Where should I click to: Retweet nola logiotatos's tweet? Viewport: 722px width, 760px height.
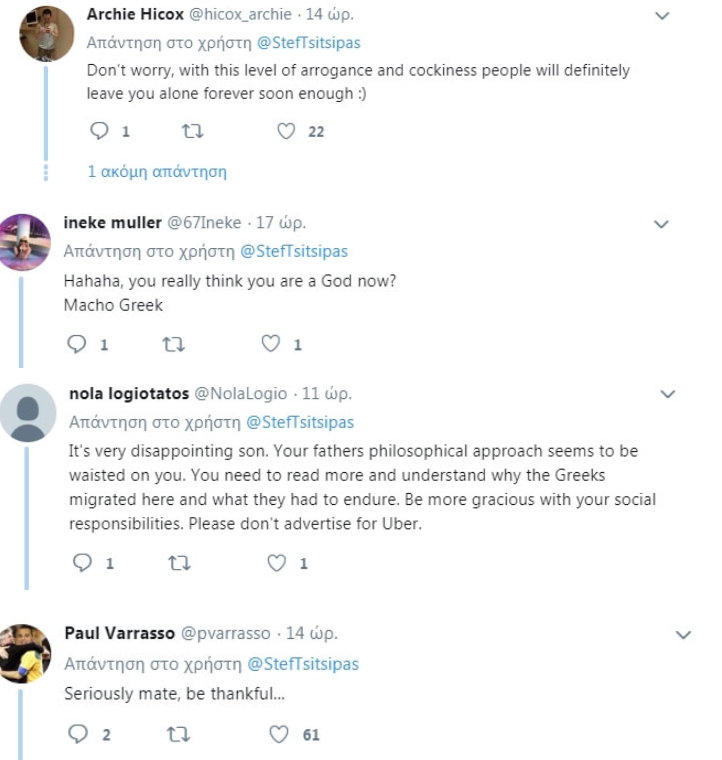[x=180, y=563]
